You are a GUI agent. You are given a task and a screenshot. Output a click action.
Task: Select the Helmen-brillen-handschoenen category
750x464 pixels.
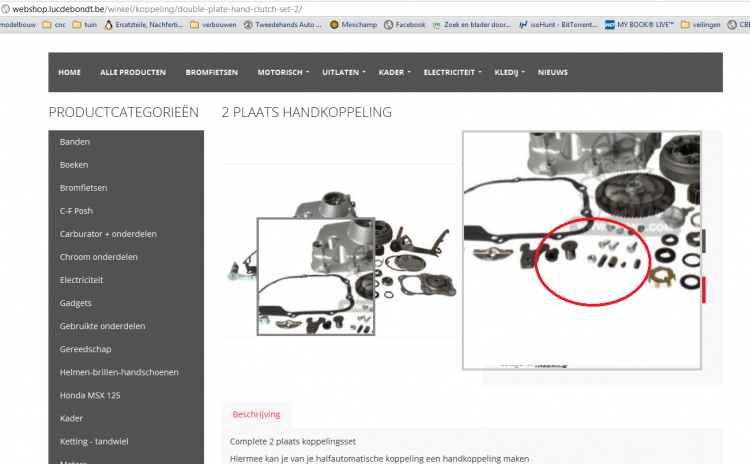coord(119,372)
